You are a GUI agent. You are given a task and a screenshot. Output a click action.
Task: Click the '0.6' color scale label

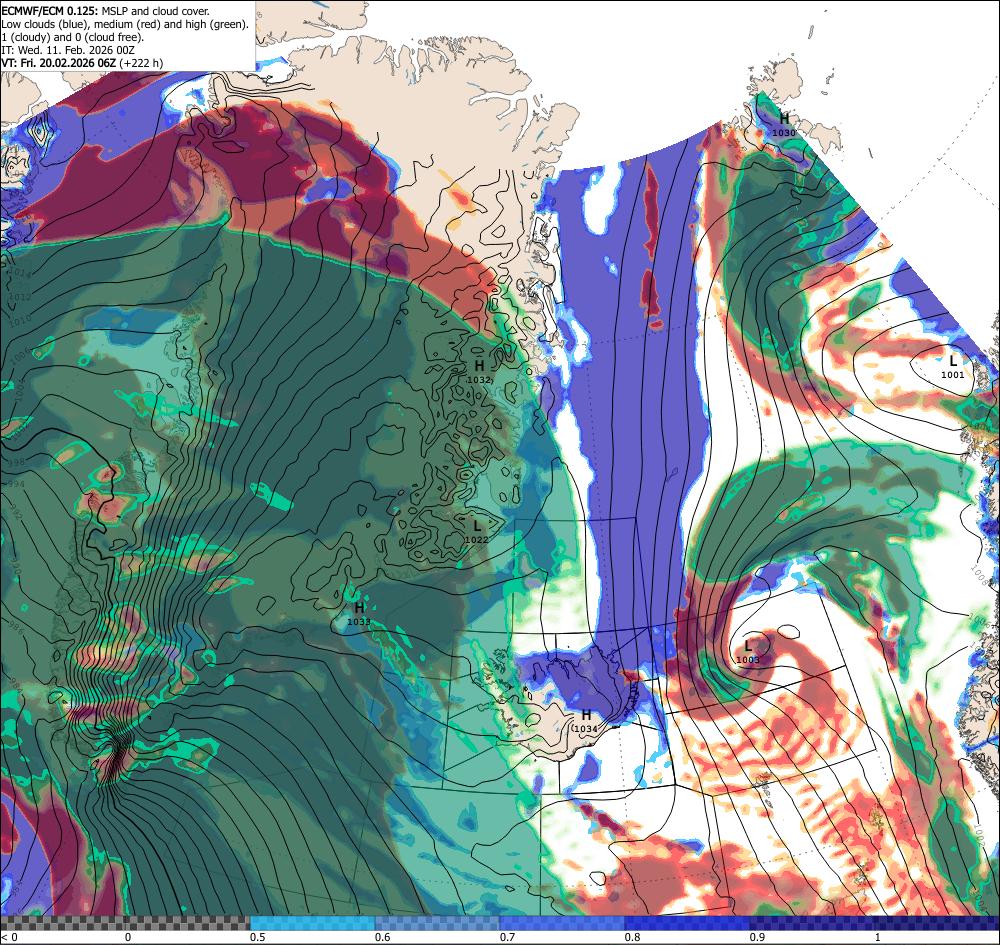(383, 937)
